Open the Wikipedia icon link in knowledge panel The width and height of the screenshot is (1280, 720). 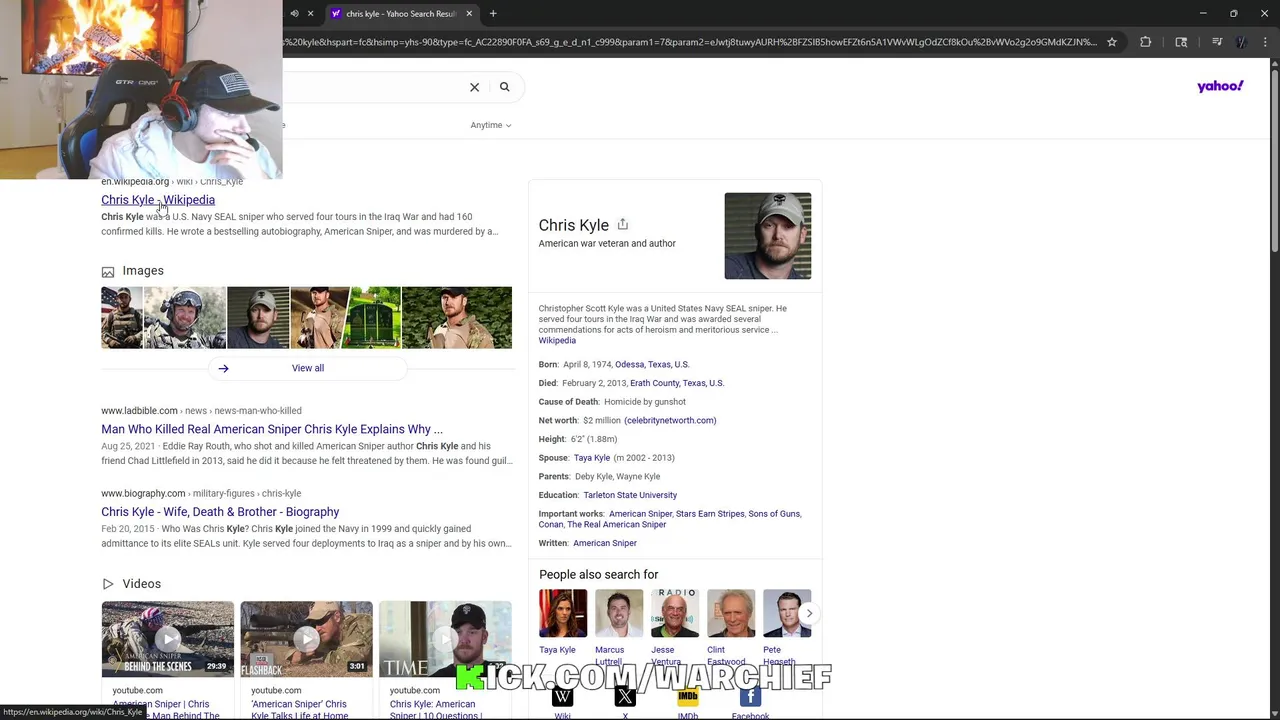coord(563,696)
